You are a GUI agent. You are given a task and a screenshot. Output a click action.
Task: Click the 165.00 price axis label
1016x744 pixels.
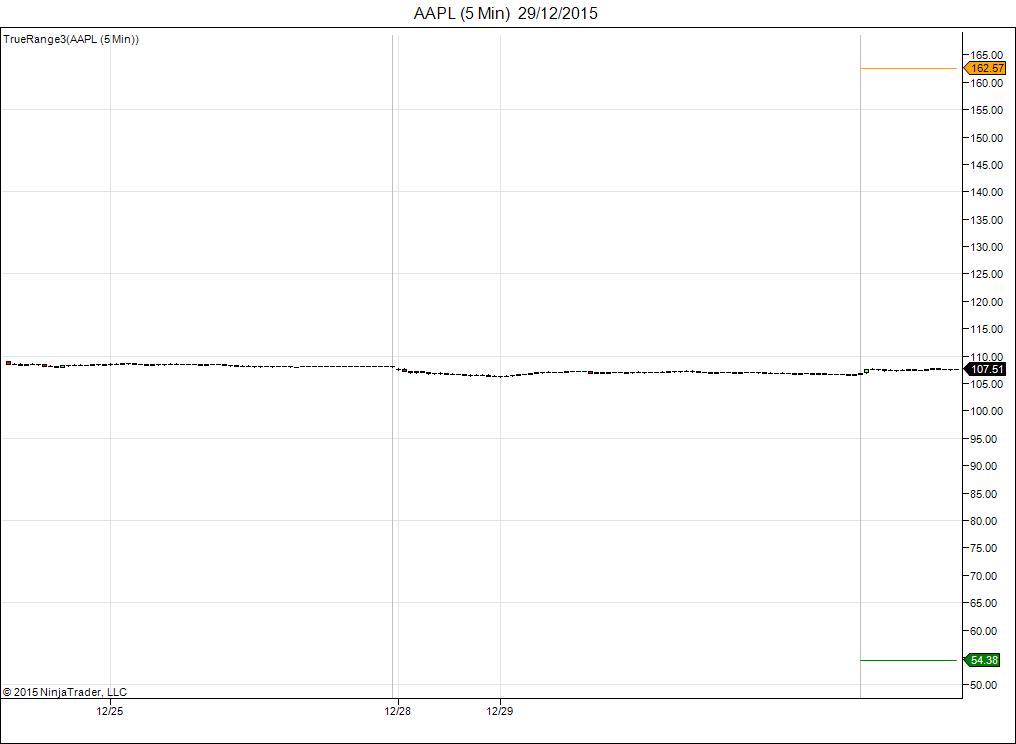click(986, 55)
